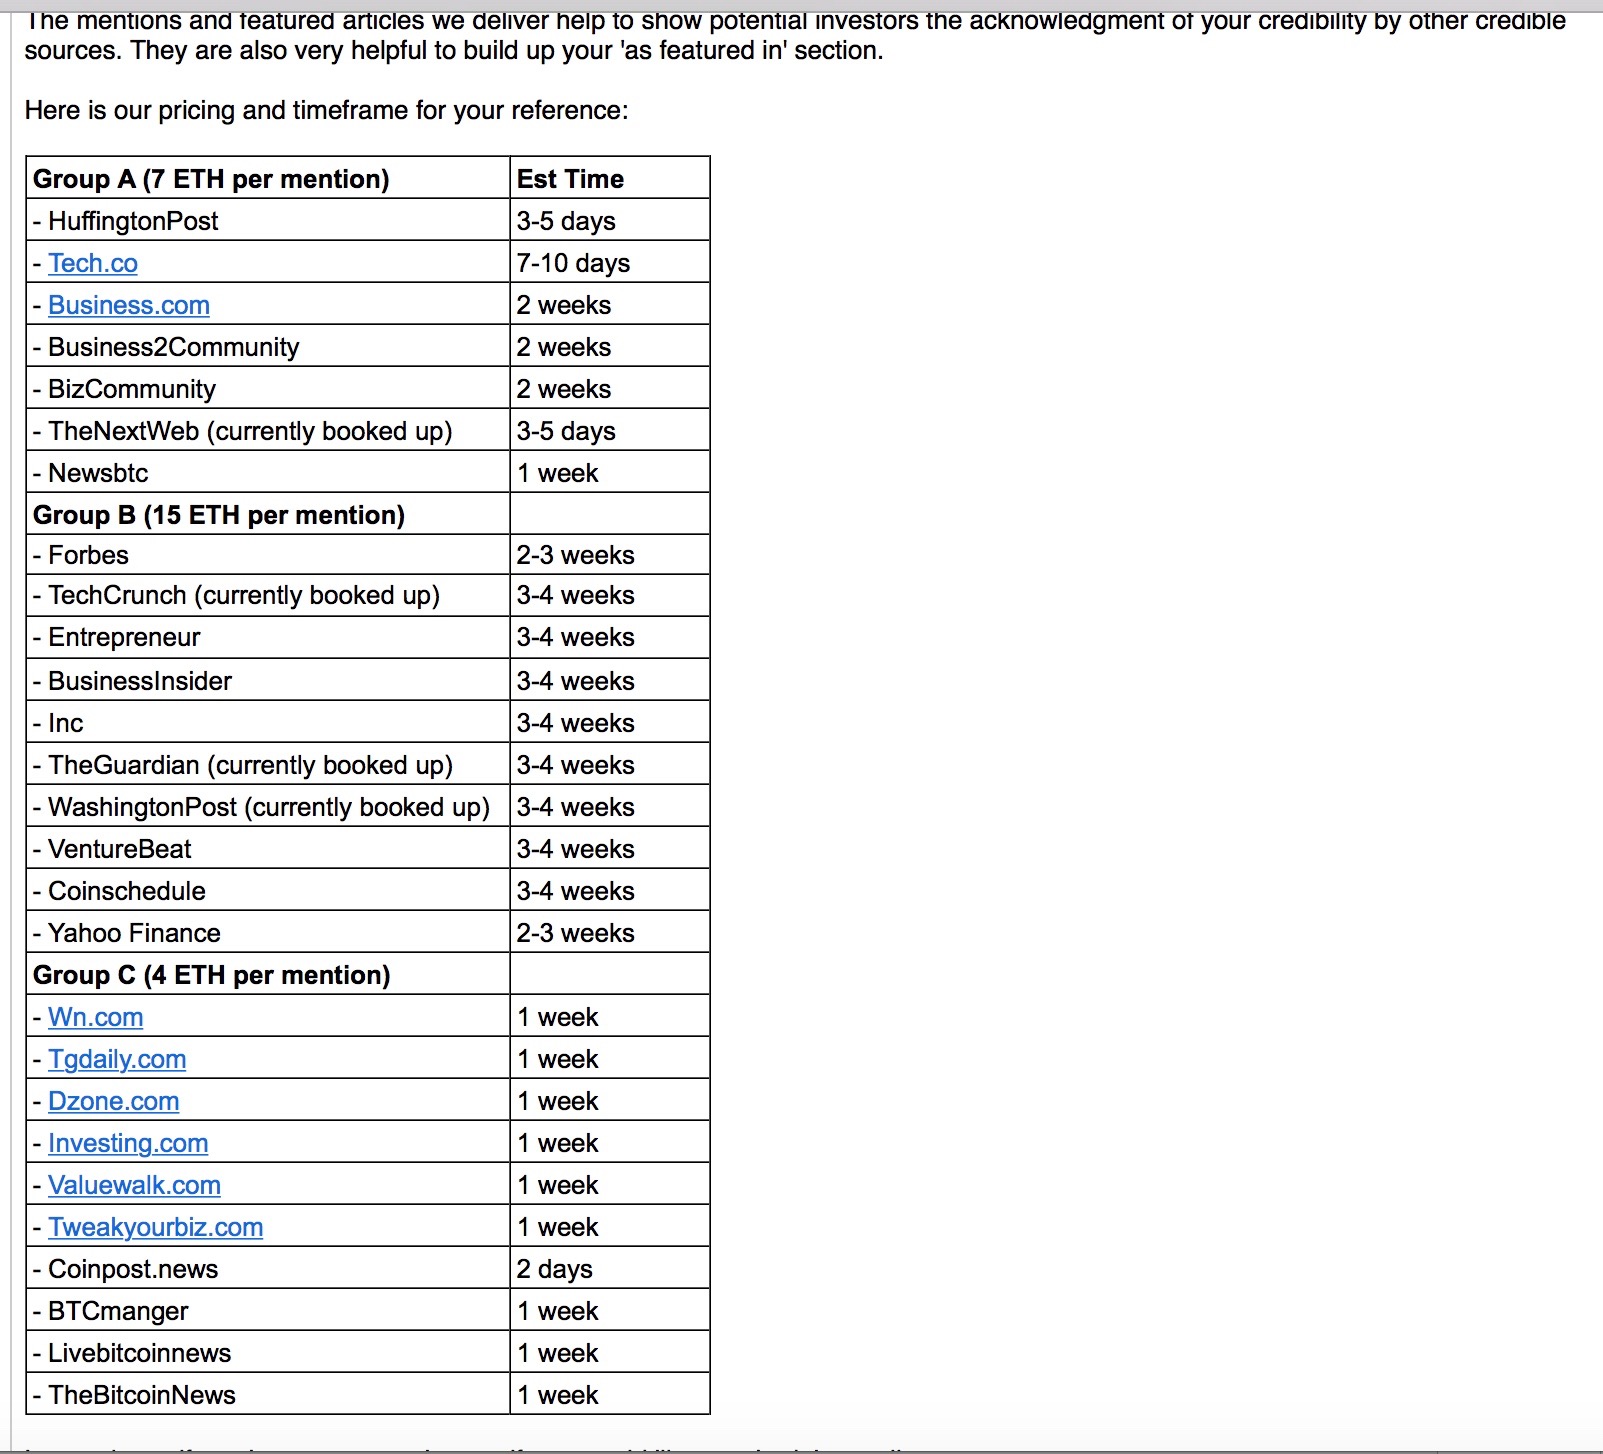Click the Entrepreneur entry
Screen dimensions: 1603x1454
click(124, 637)
